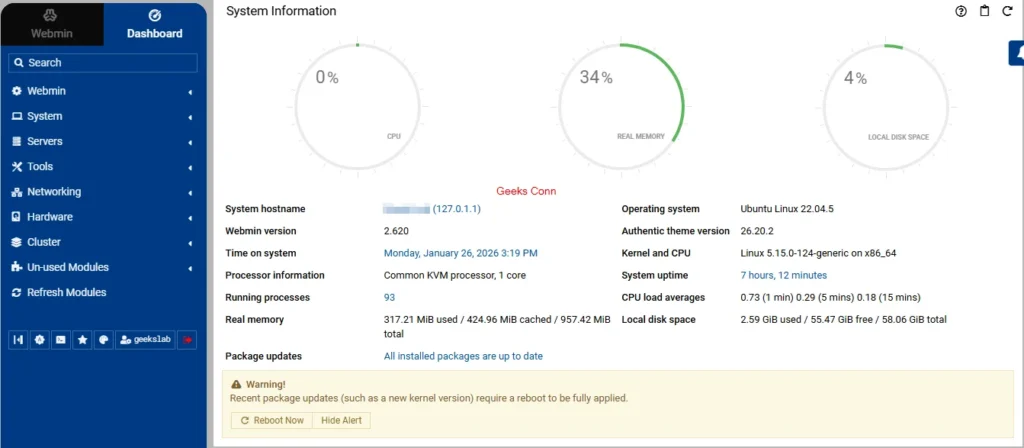Viewport: 1024px width, 448px height.
Task: Click the Servers stack icon in the sidebar
Action: 17,141
